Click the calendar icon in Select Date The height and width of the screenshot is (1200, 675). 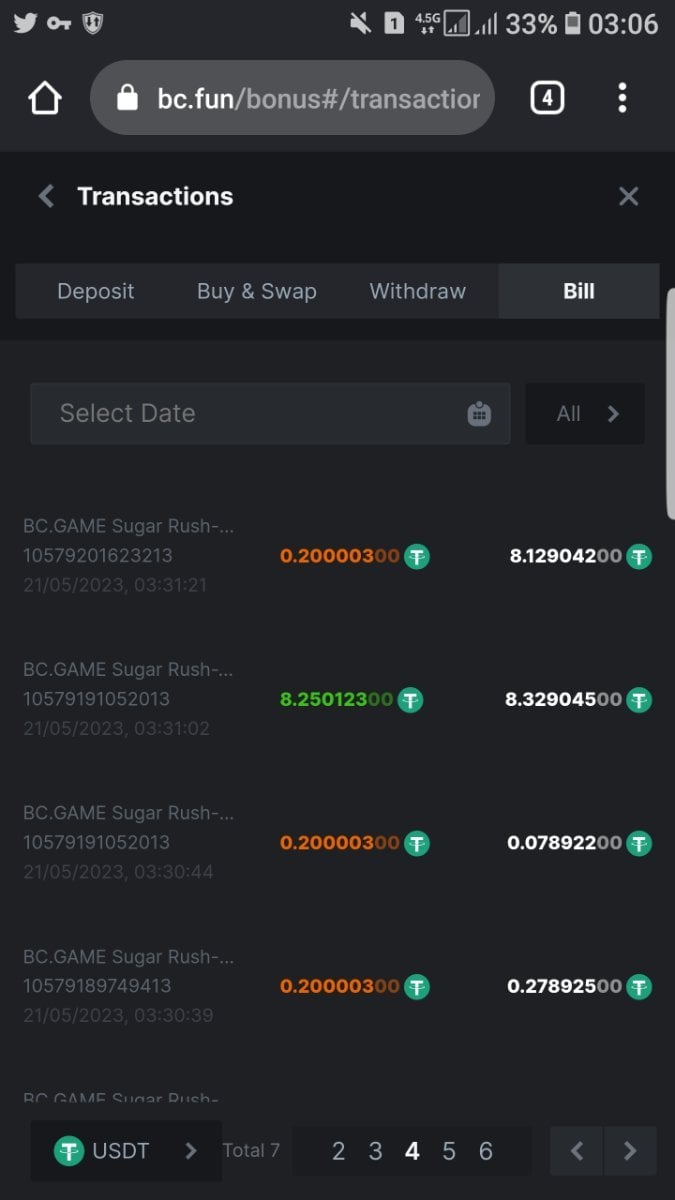click(479, 413)
